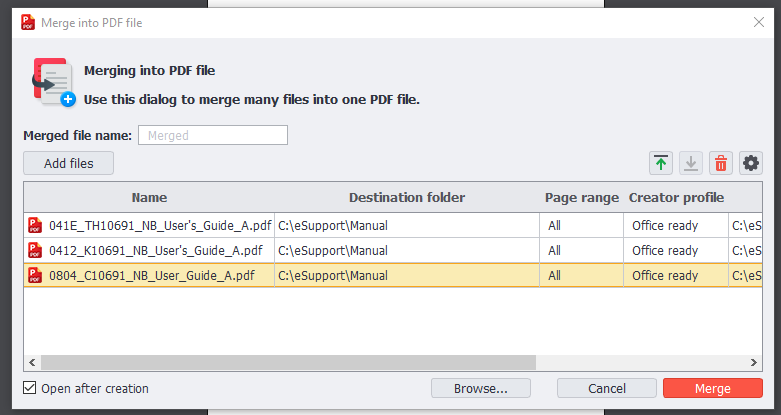Click the red trash delete icon

(x=720, y=163)
